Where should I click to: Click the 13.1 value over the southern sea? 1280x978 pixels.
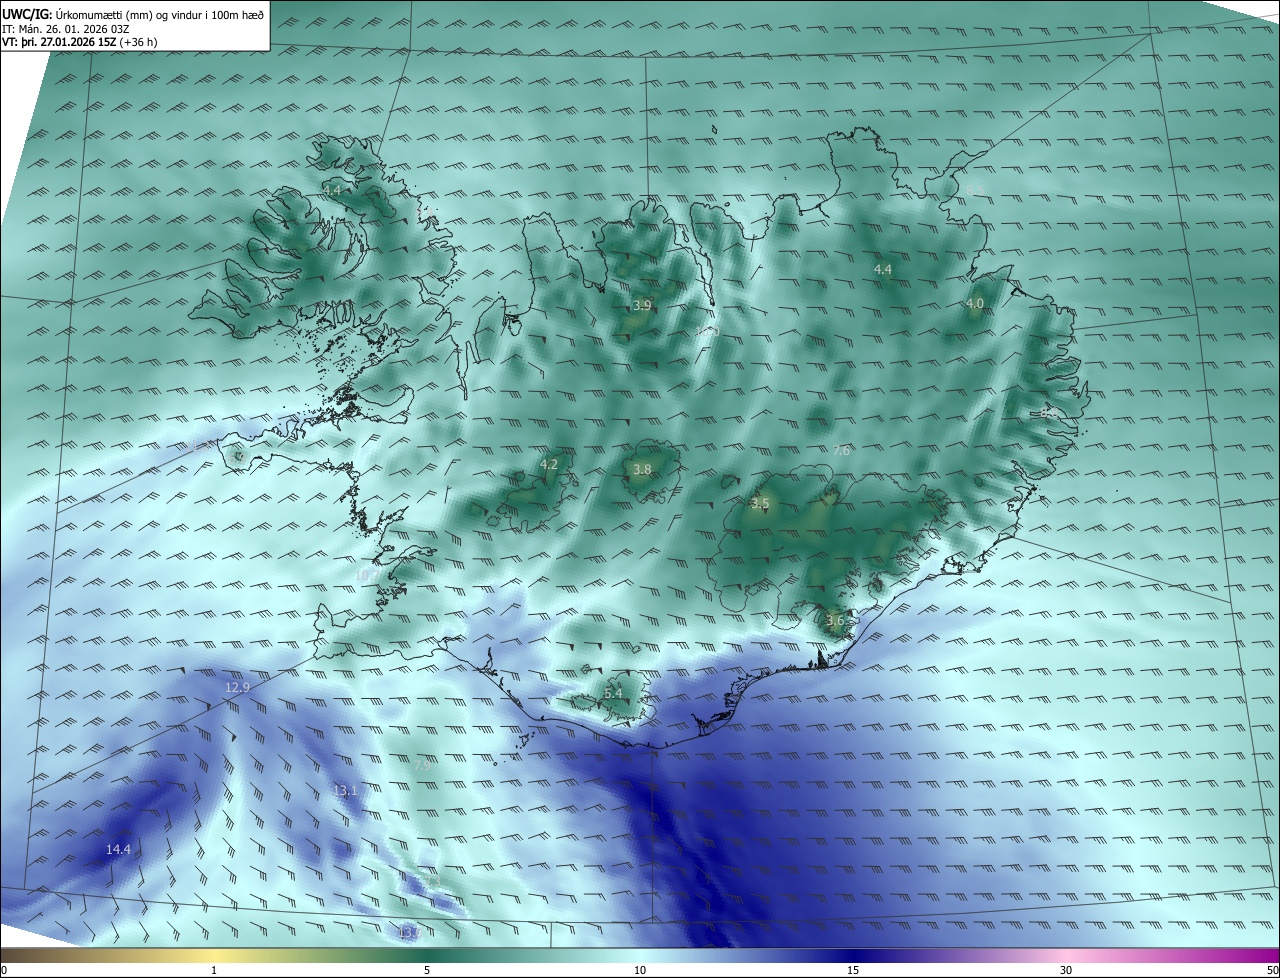[345, 791]
